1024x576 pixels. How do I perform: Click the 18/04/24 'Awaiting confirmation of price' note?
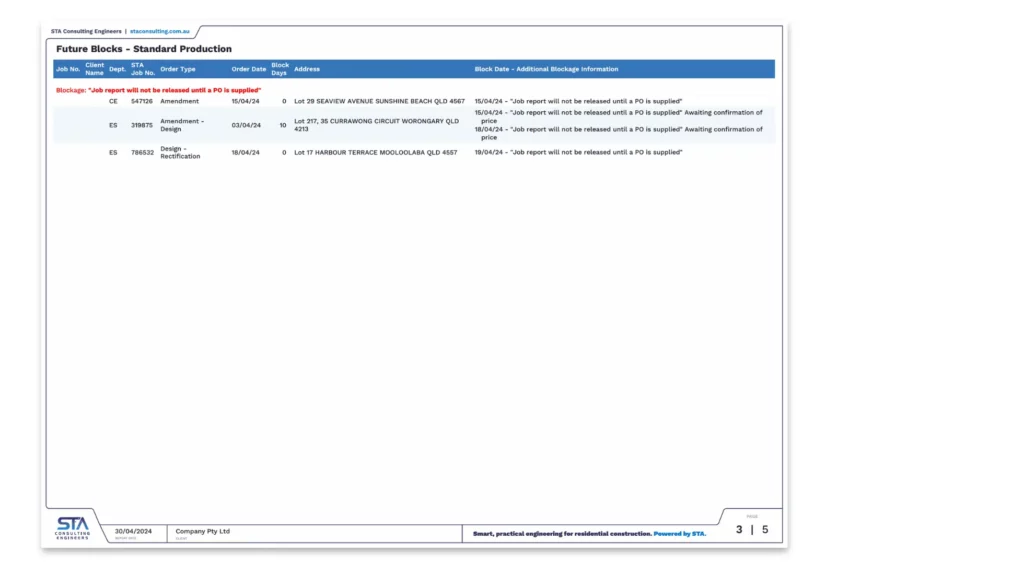click(618, 133)
